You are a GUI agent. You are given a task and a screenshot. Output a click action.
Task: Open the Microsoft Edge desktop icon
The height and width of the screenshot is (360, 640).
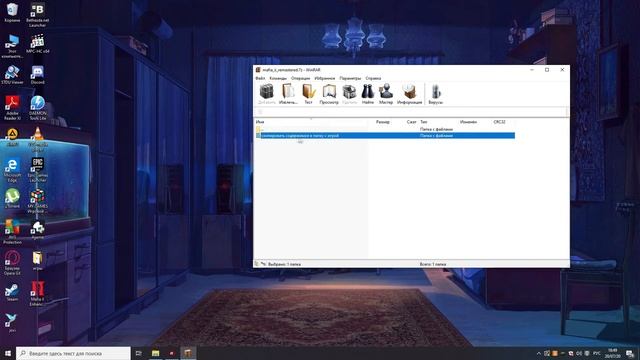(x=12, y=170)
